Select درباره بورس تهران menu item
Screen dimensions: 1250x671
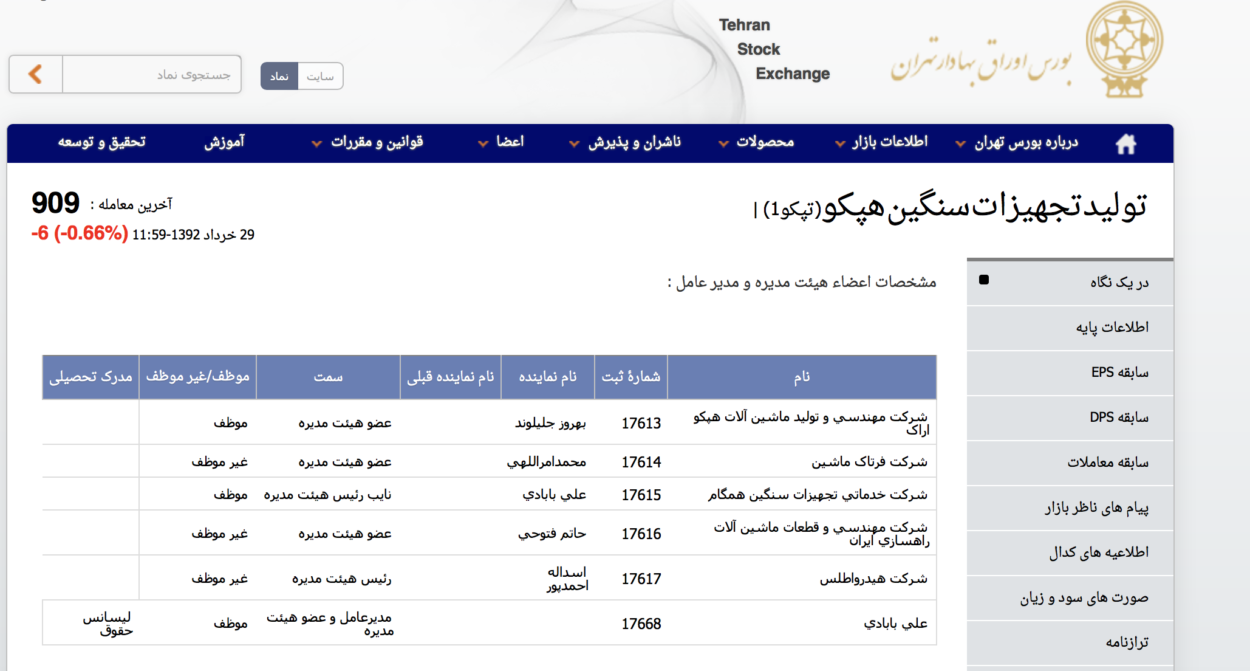[x=1027, y=143]
